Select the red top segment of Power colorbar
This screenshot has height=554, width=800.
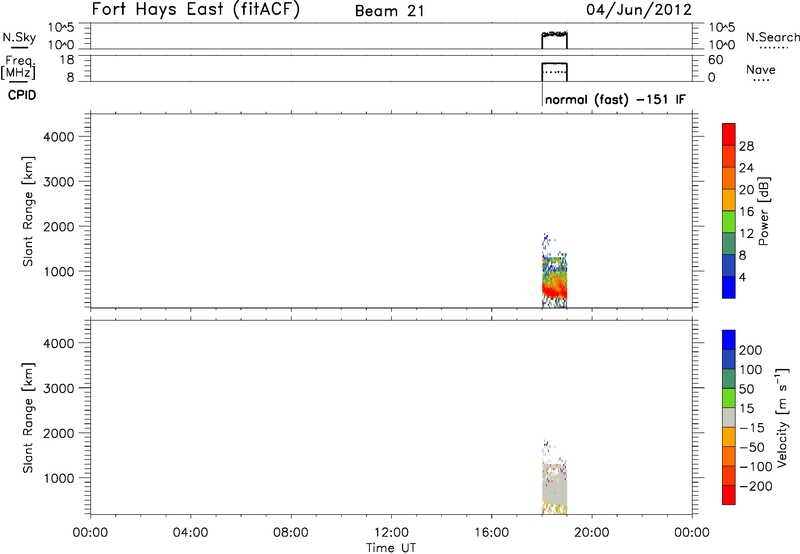click(729, 134)
